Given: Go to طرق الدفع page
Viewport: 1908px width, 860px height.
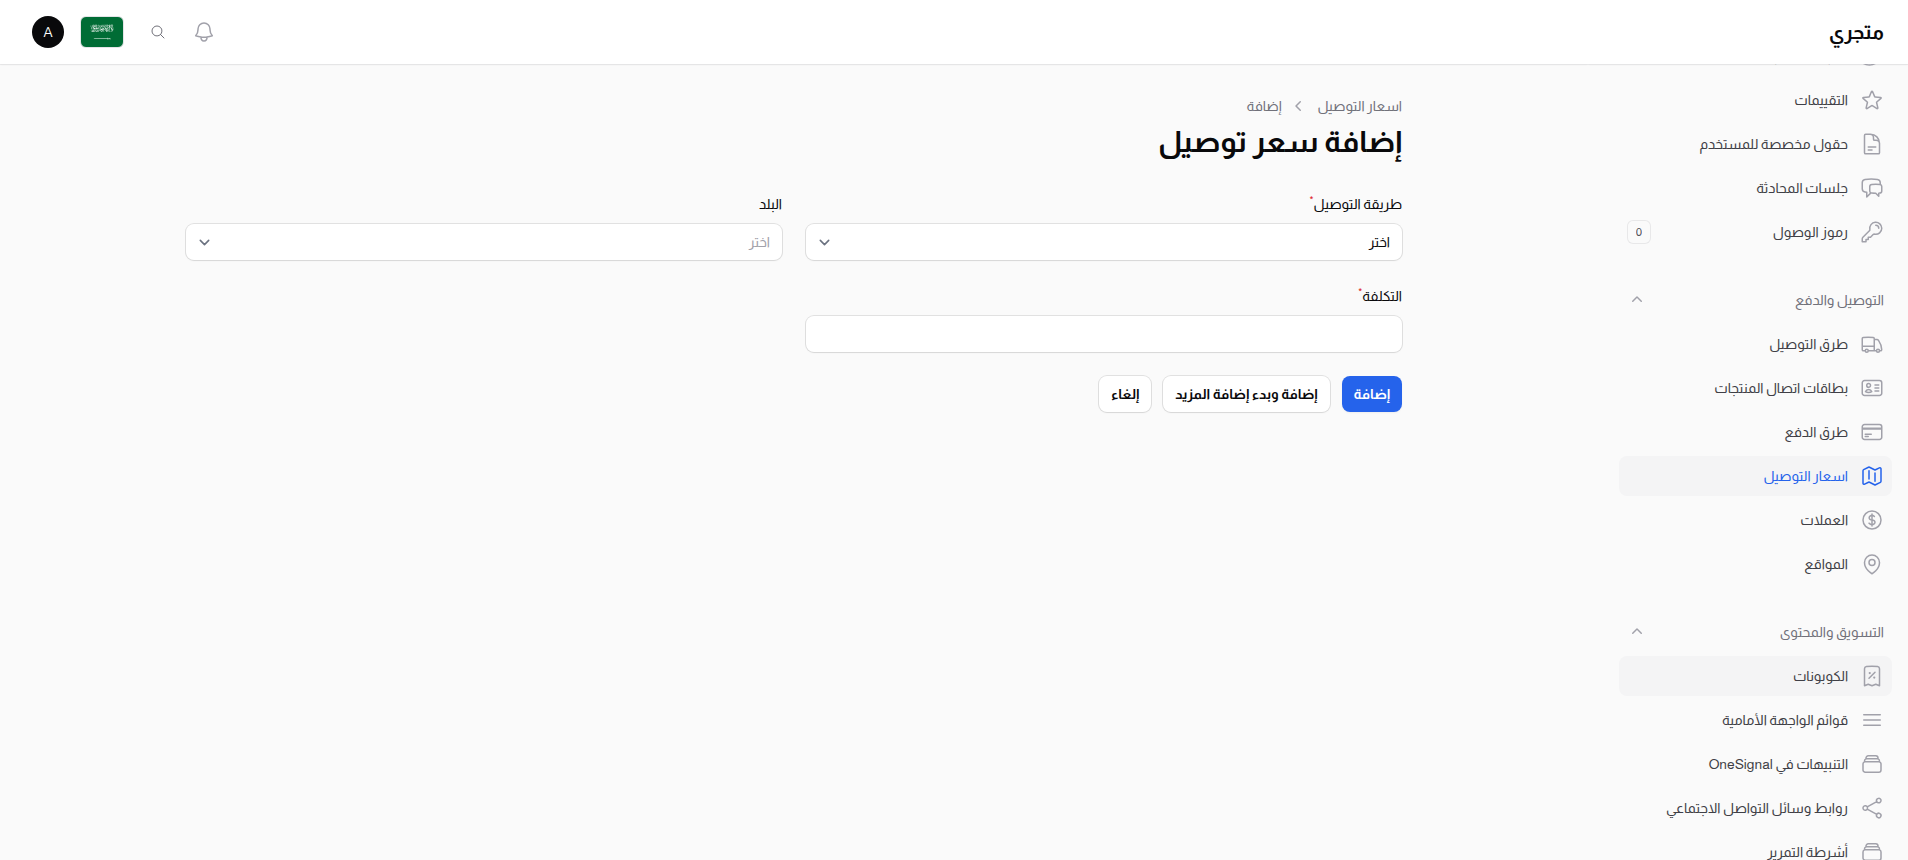Looking at the screenshot, I should coord(1755,432).
